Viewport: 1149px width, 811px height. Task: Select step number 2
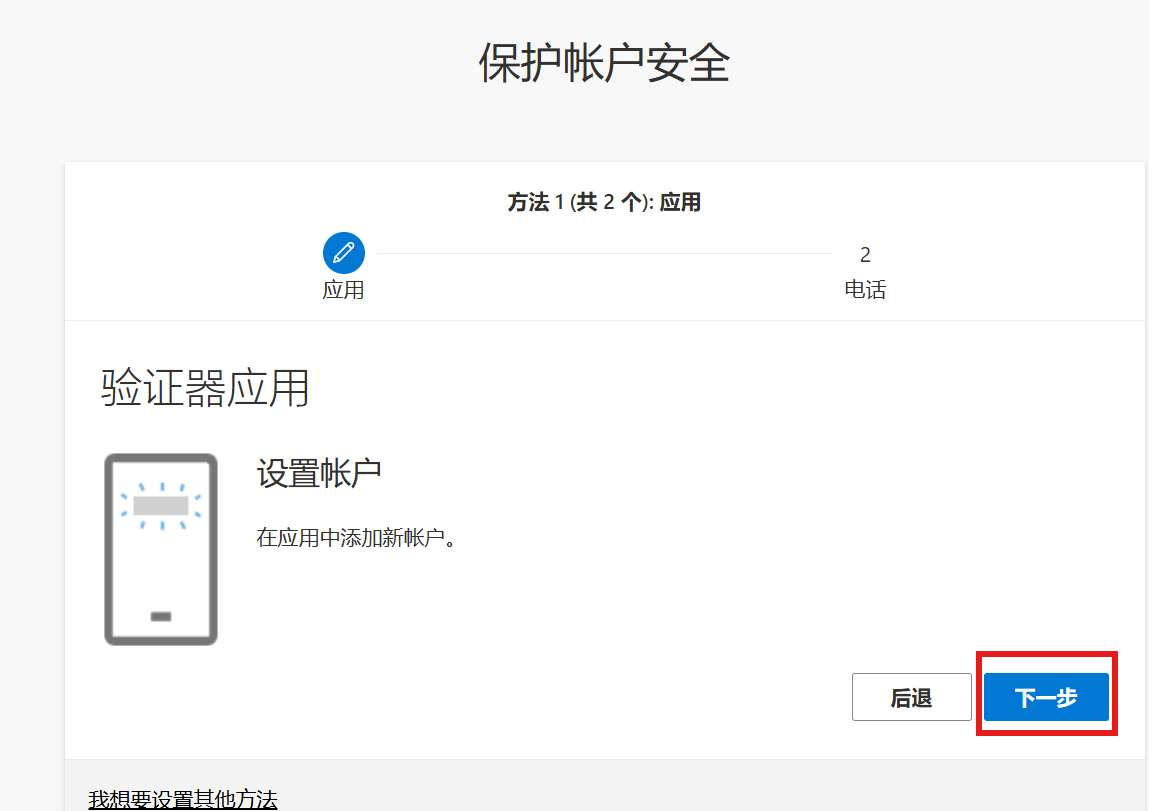[x=865, y=254]
